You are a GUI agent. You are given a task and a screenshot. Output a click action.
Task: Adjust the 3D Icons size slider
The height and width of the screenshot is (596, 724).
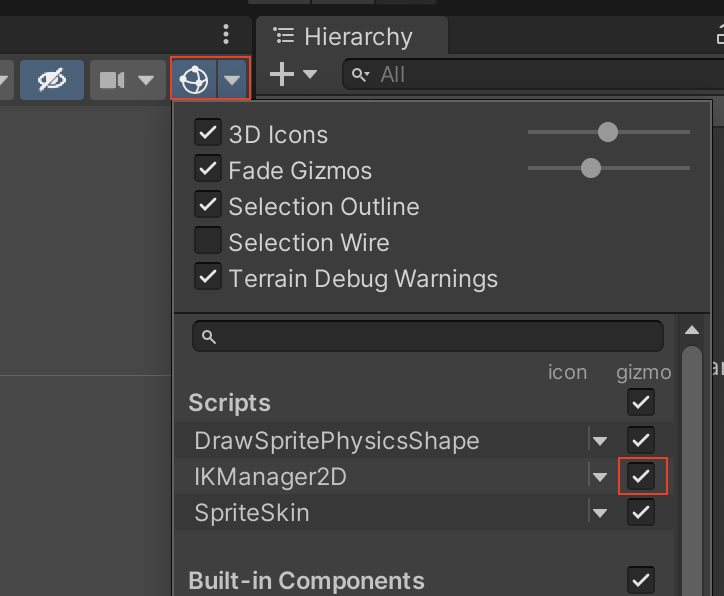(x=607, y=132)
